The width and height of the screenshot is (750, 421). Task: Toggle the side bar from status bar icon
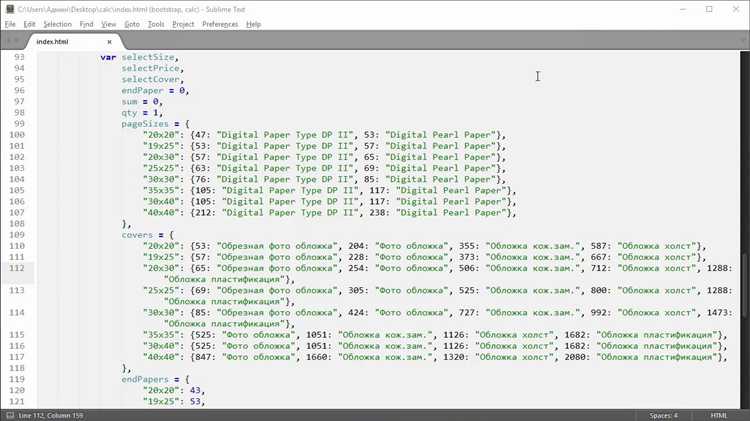pos(8,415)
